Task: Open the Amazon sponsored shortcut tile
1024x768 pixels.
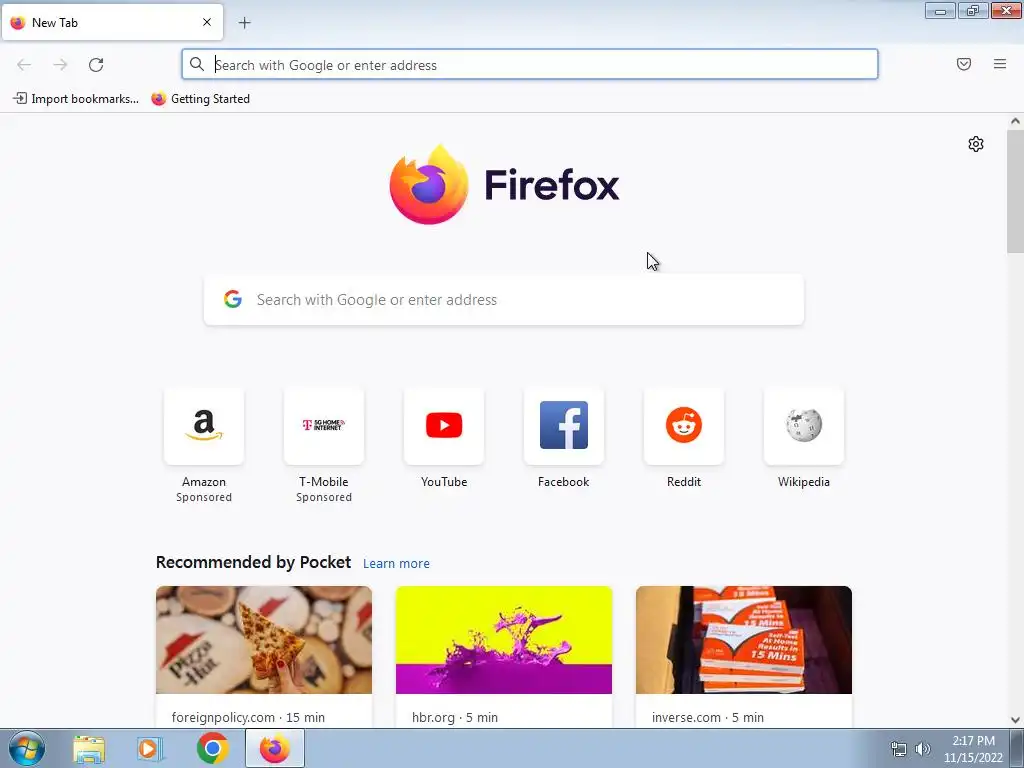Action: pos(204,426)
